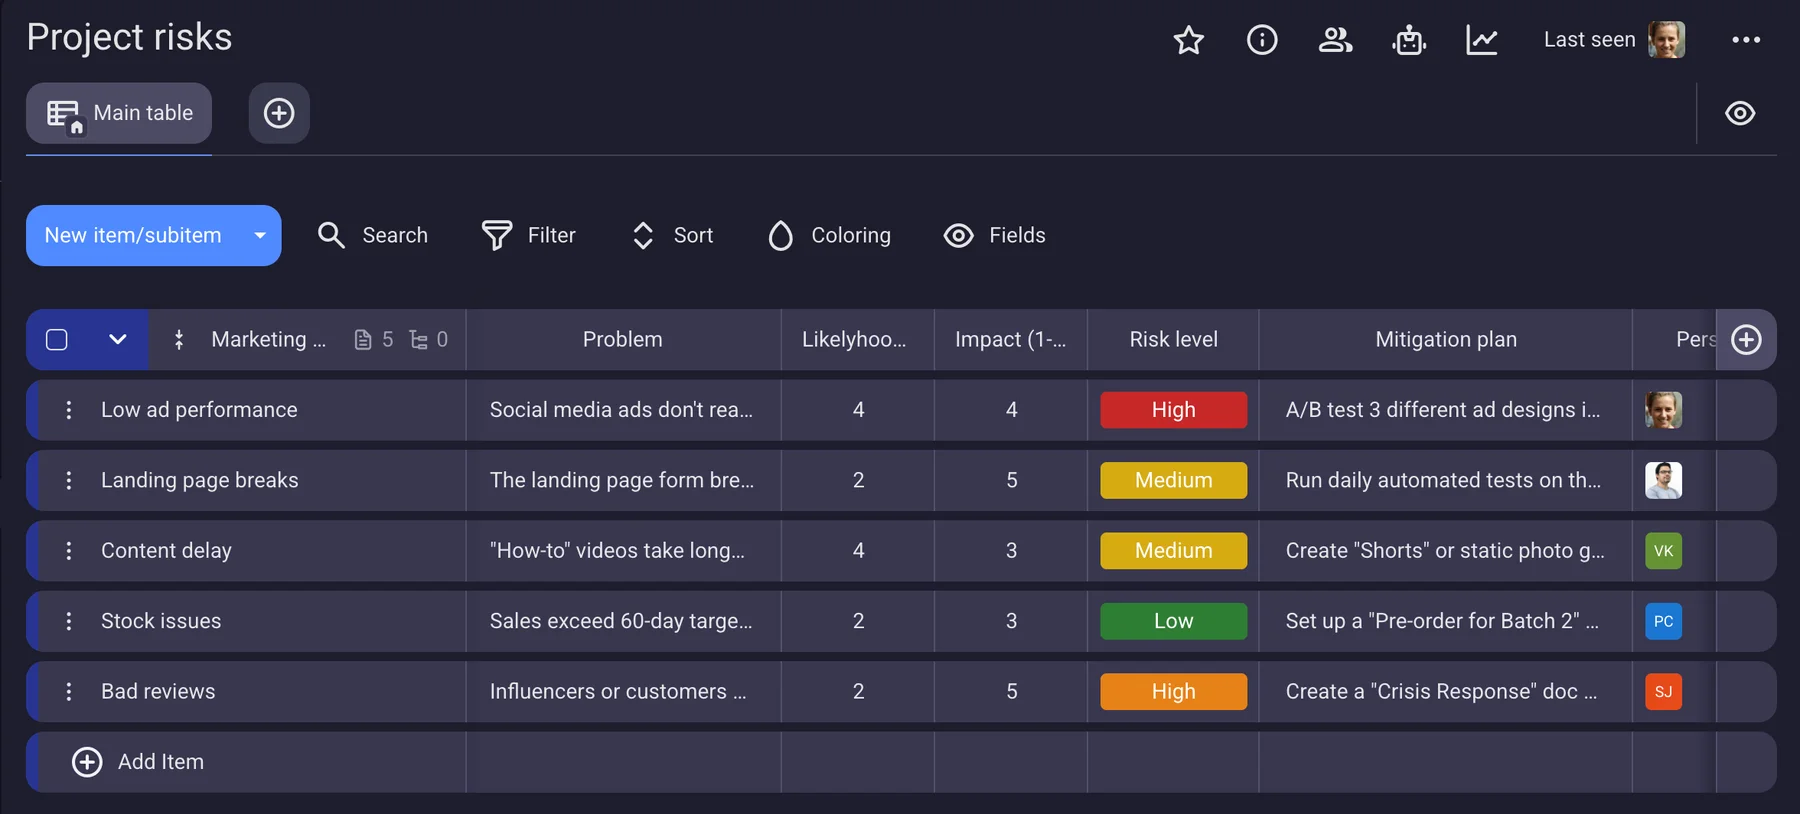Add a new view with plus button
This screenshot has width=1800, height=814.
[279, 113]
